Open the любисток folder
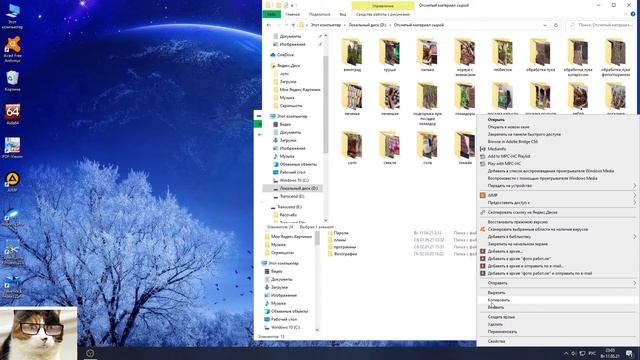640x360 pixels. click(x=502, y=55)
